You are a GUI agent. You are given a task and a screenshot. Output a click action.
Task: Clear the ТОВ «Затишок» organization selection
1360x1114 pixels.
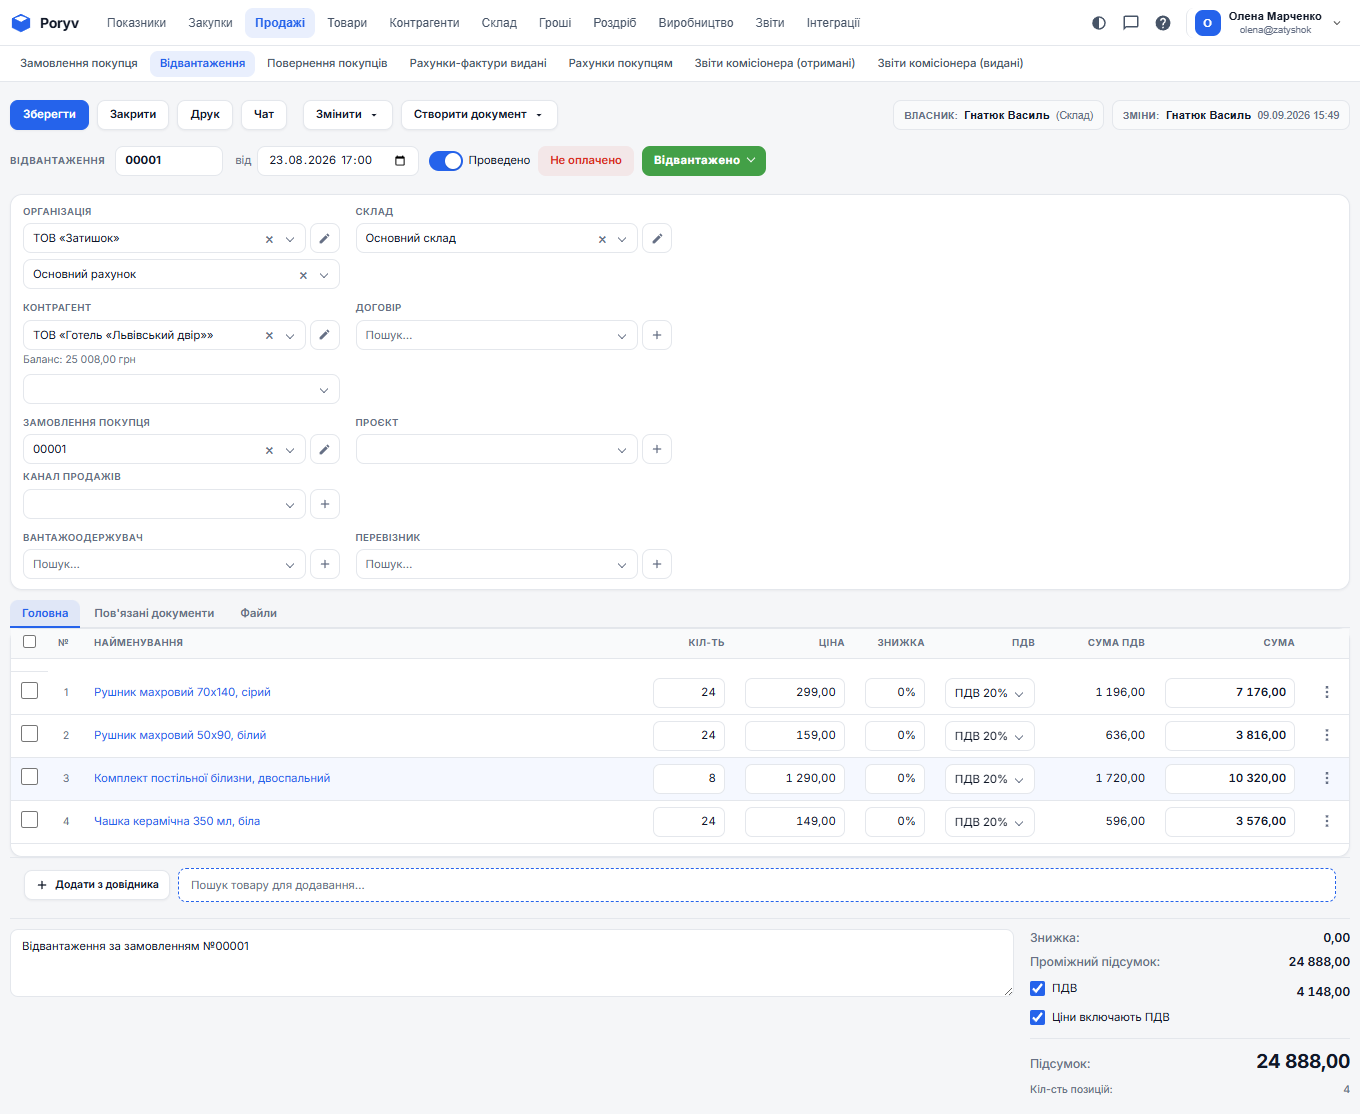(269, 239)
